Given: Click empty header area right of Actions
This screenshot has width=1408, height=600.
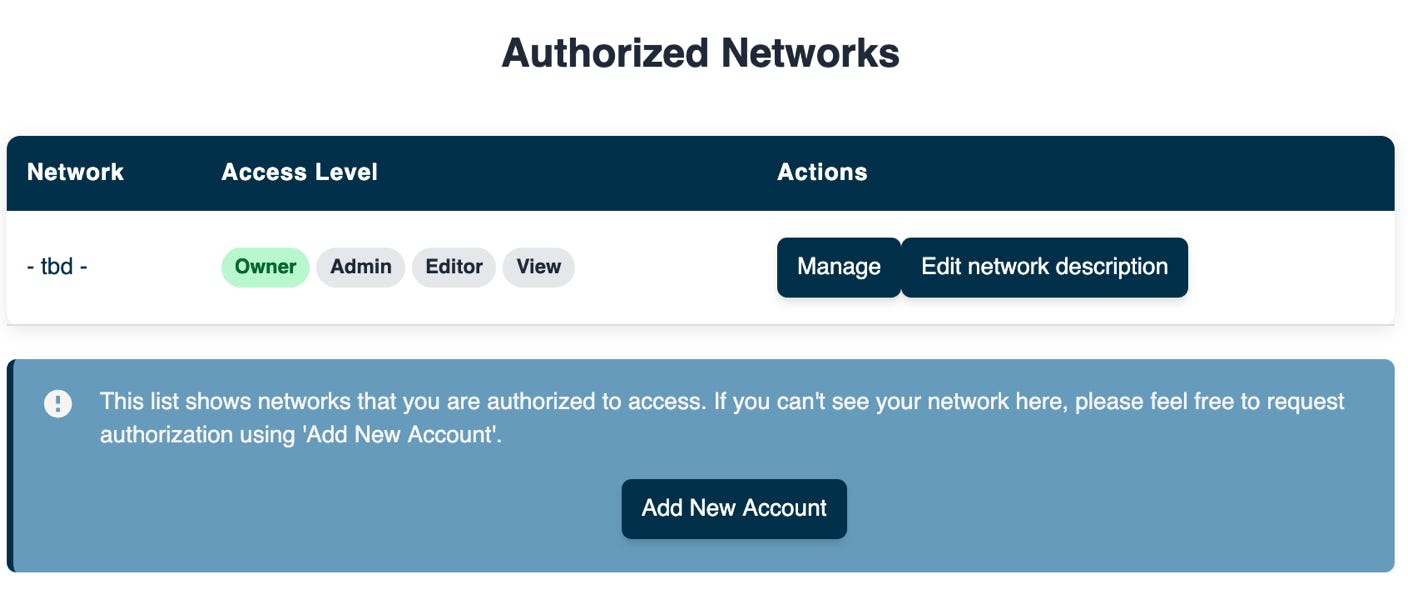Looking at the screenshot, I should coord(1130,172).
